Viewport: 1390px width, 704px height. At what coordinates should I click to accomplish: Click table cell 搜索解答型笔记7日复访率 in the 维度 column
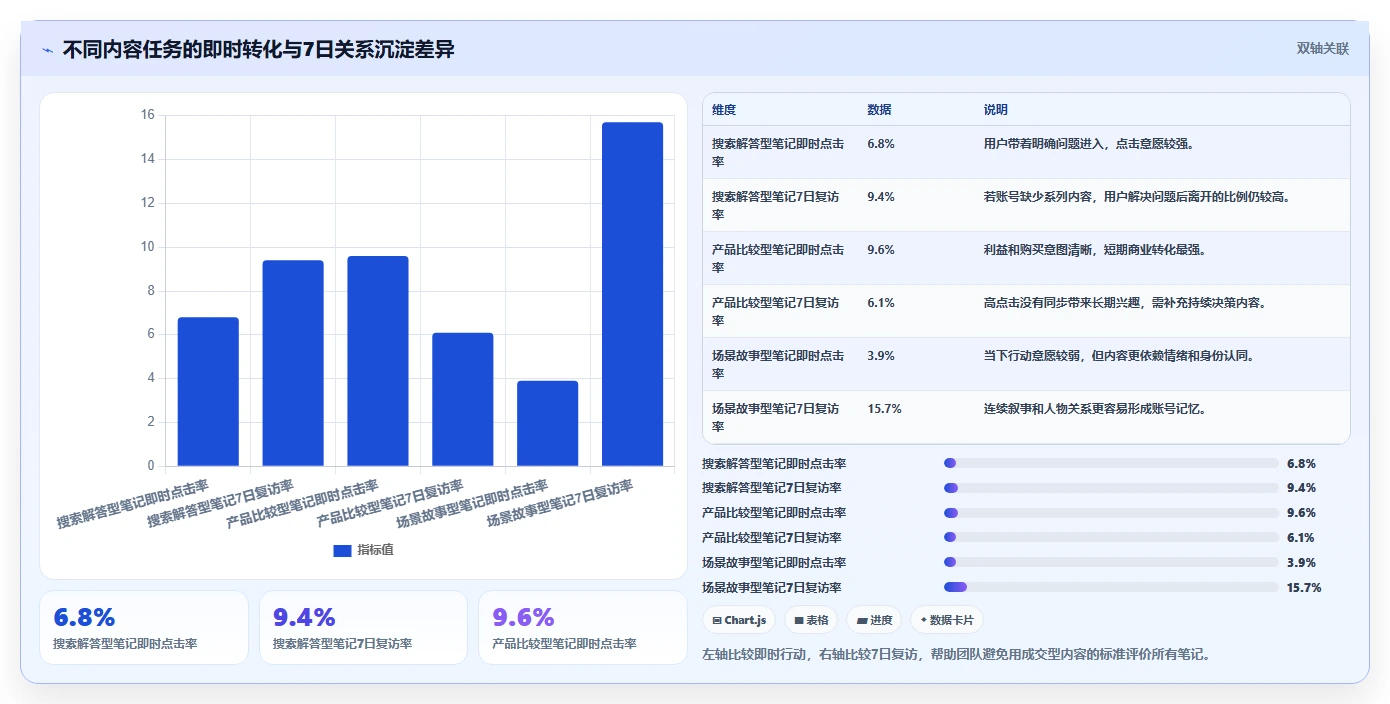778,205
